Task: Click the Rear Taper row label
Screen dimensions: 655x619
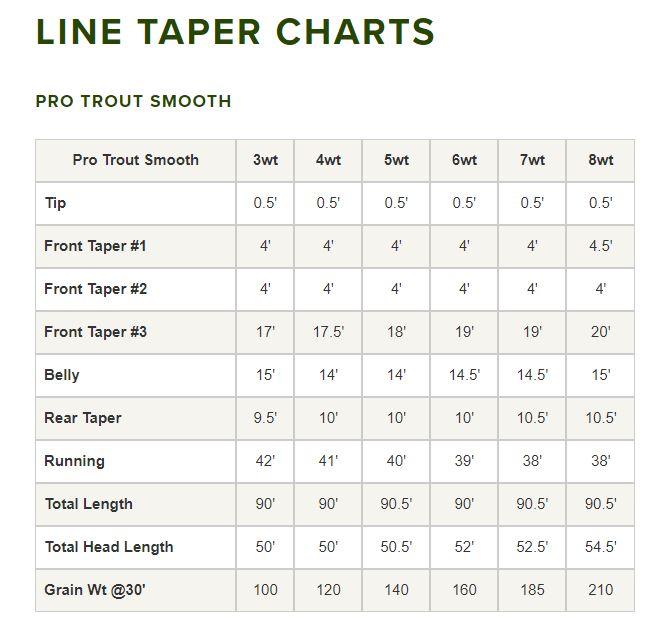Action: 83,418
